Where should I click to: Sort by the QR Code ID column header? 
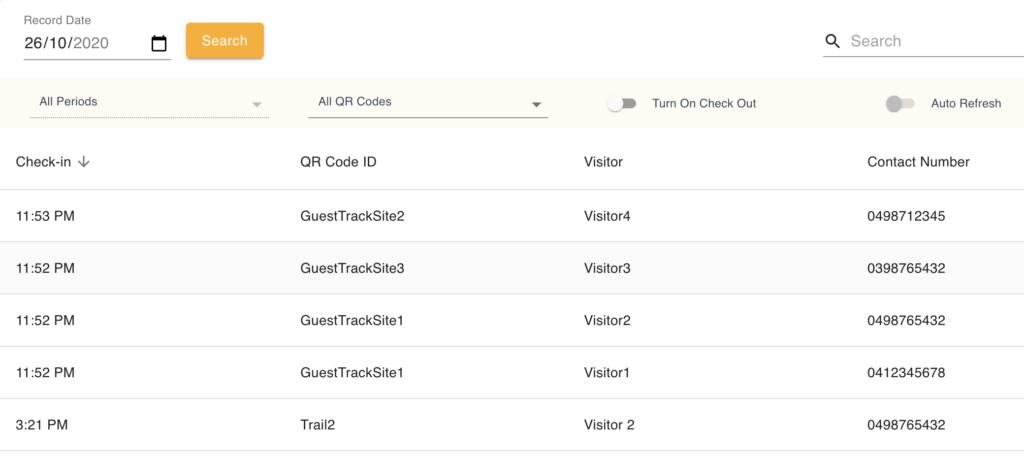338,162
